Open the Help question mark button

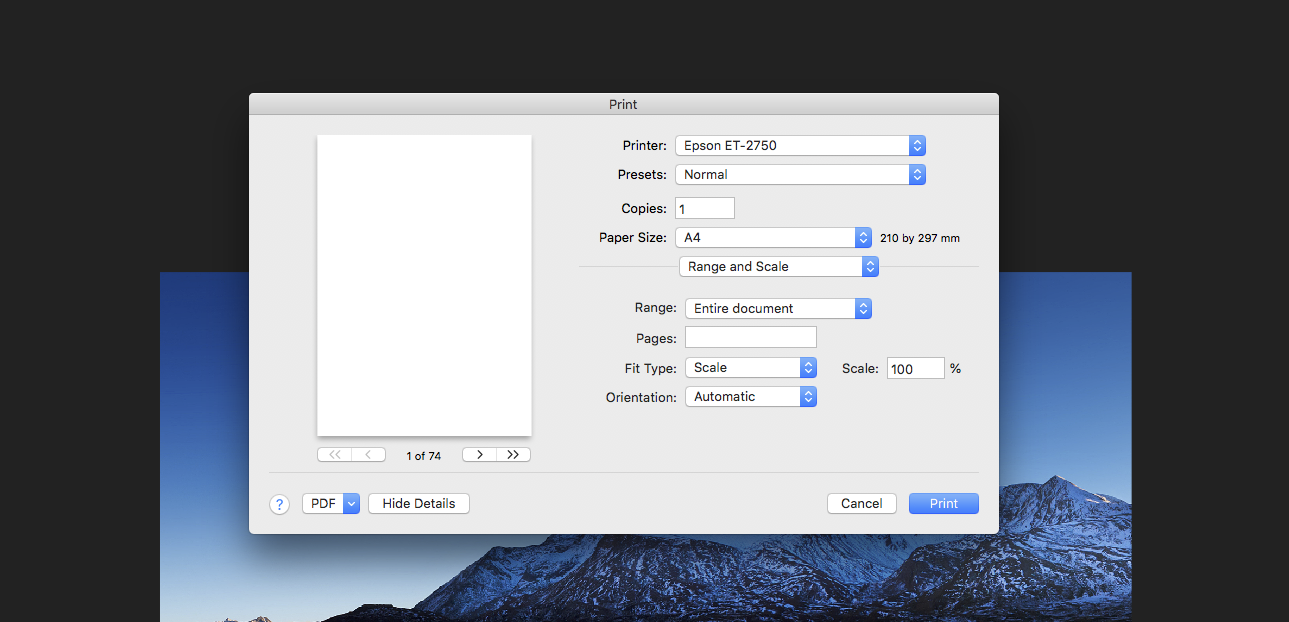pyautogui.click(x=279, y=505)
